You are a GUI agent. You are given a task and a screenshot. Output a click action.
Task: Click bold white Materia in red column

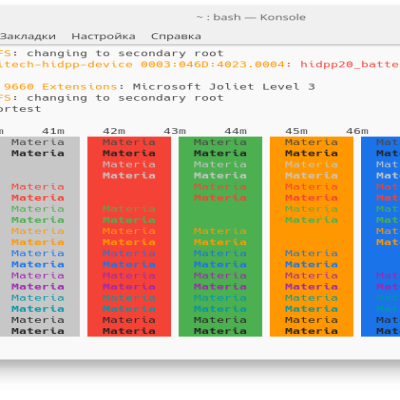tap(129, 176)
